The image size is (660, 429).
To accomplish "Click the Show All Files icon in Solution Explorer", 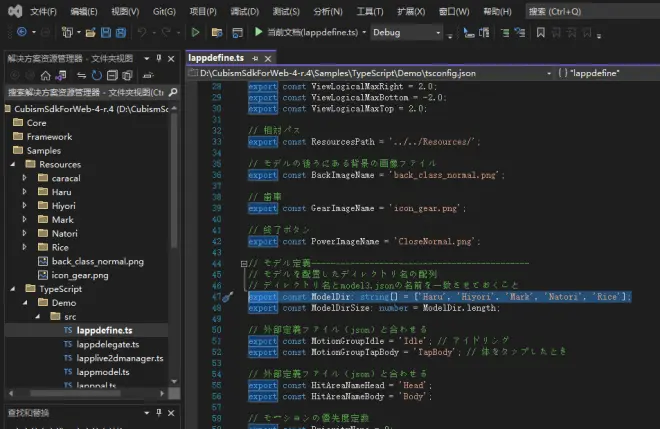I will click(x=127, y=75).
